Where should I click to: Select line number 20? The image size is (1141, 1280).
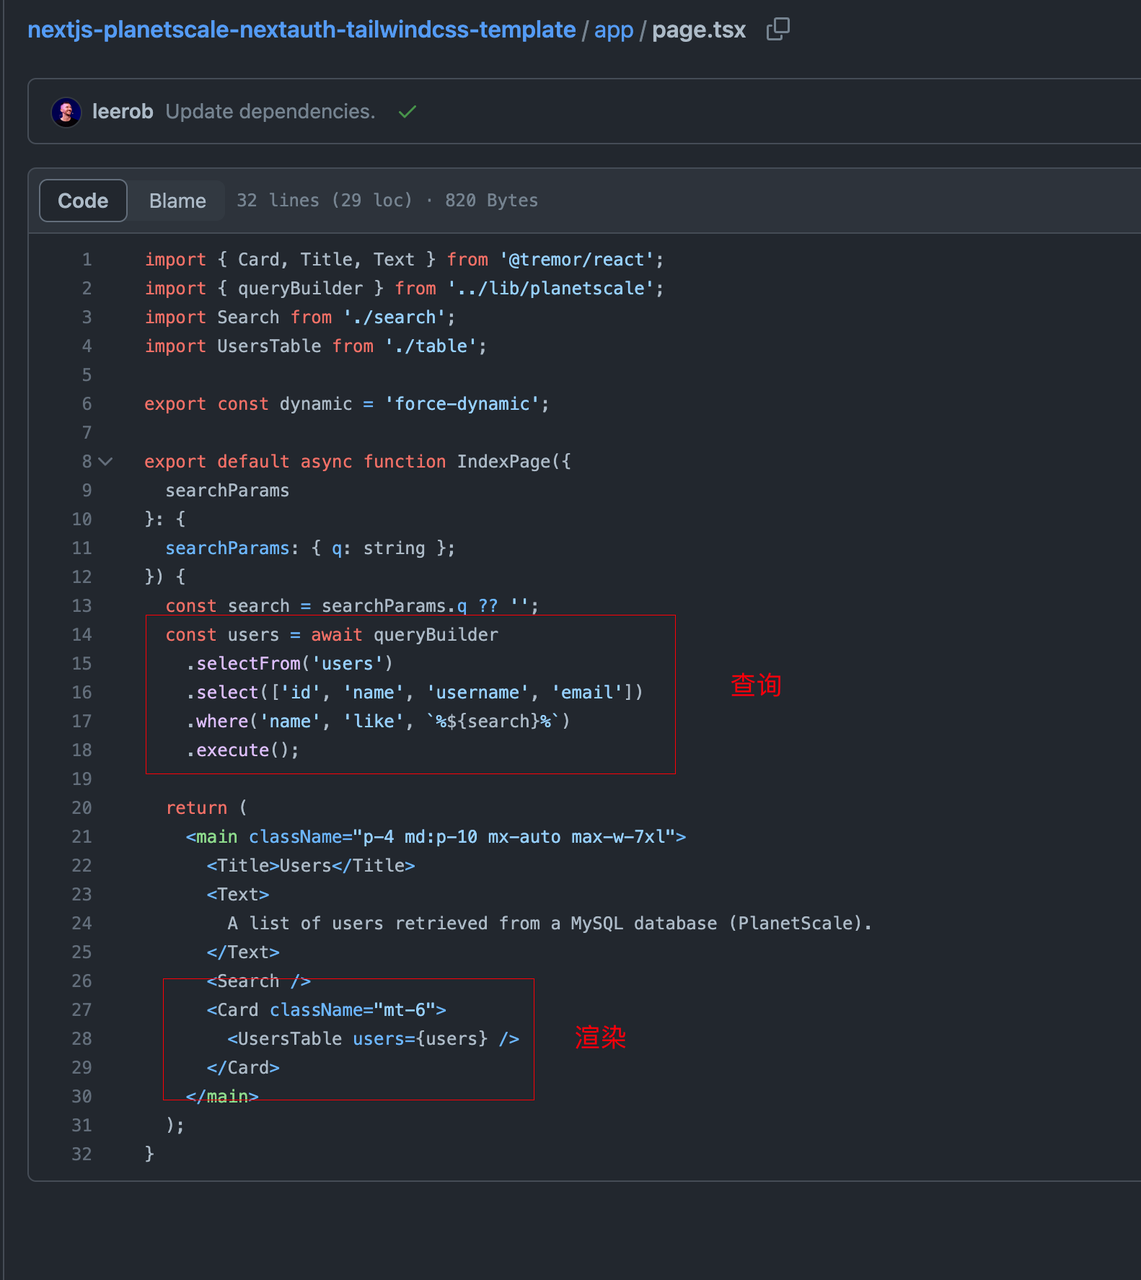point(82,808)
